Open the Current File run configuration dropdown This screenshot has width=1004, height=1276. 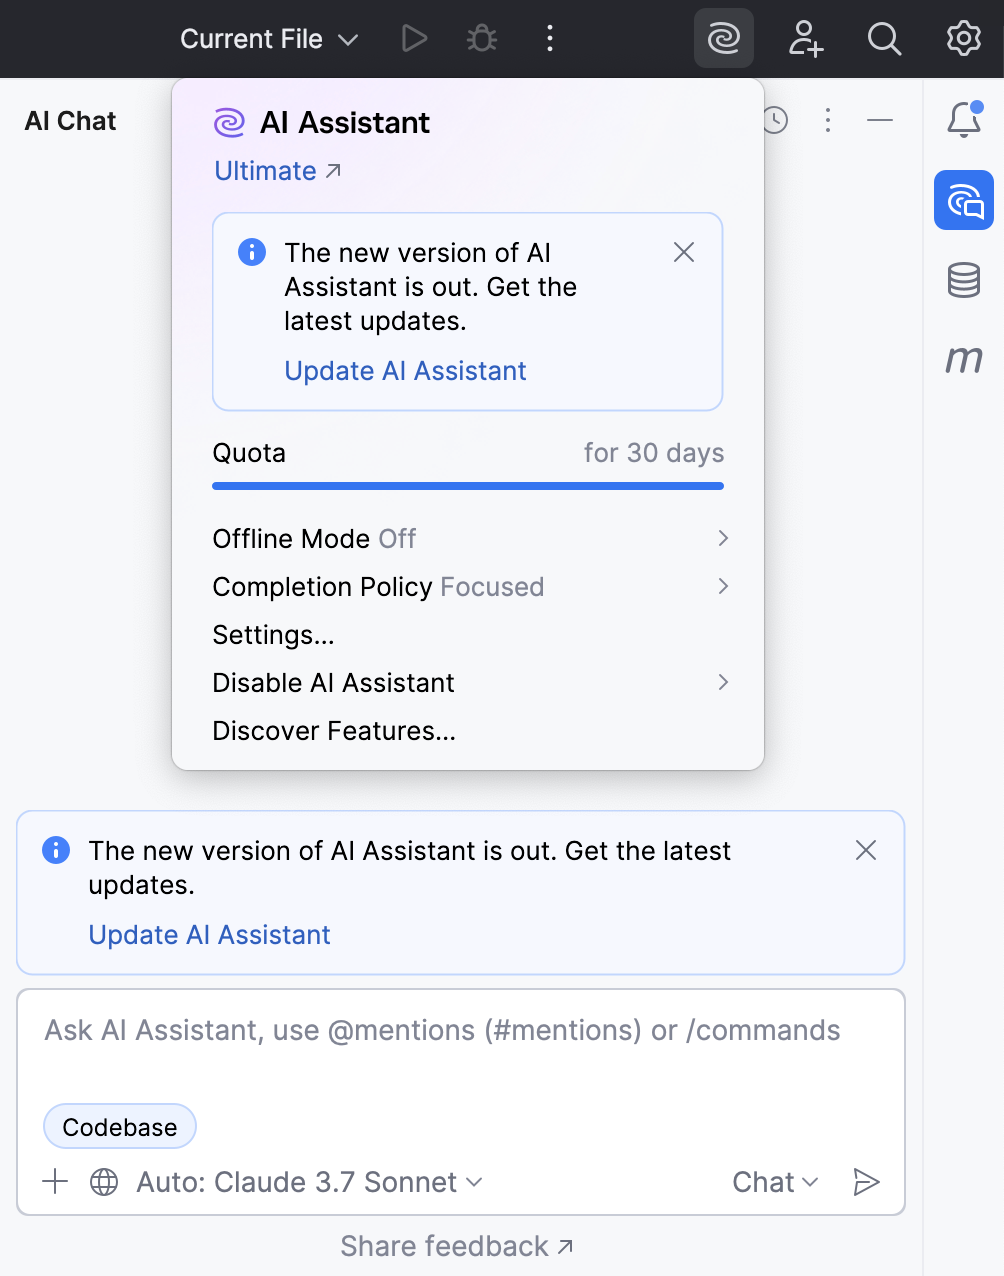(x=269, y=39)
